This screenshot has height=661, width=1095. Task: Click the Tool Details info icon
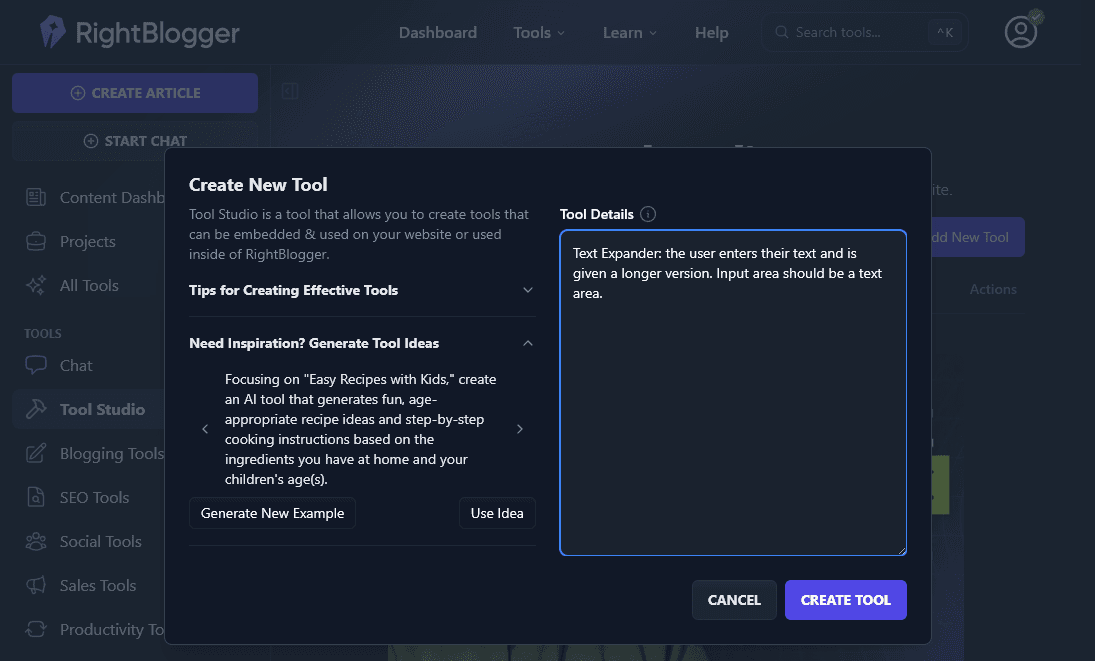[x=648, y=214]
